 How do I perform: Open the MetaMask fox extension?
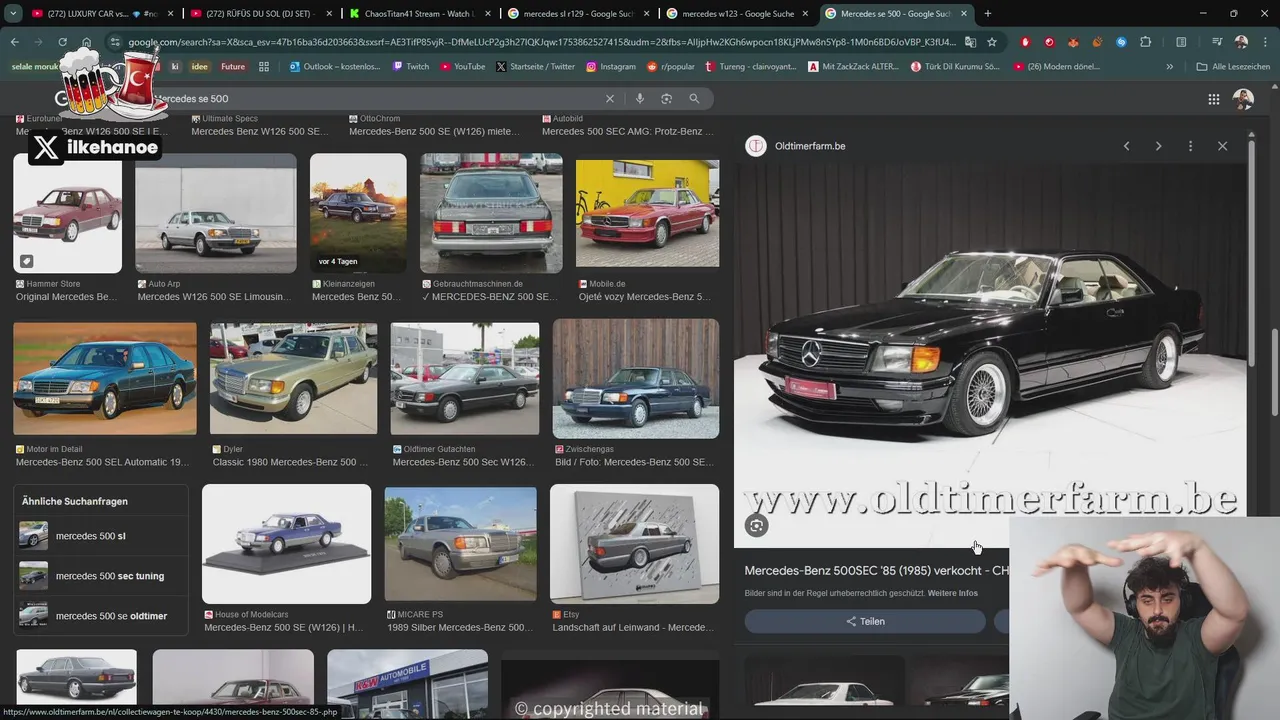(x=1073, y=42)
